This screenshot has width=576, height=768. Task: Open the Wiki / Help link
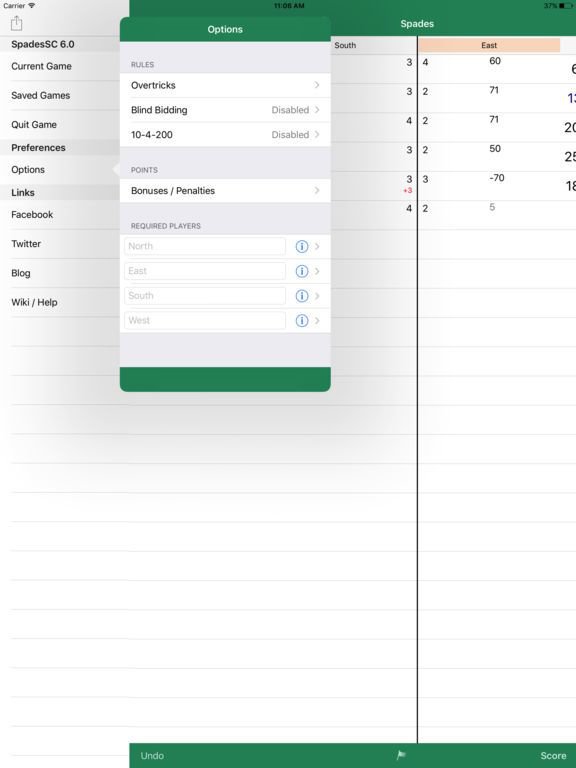34,302
